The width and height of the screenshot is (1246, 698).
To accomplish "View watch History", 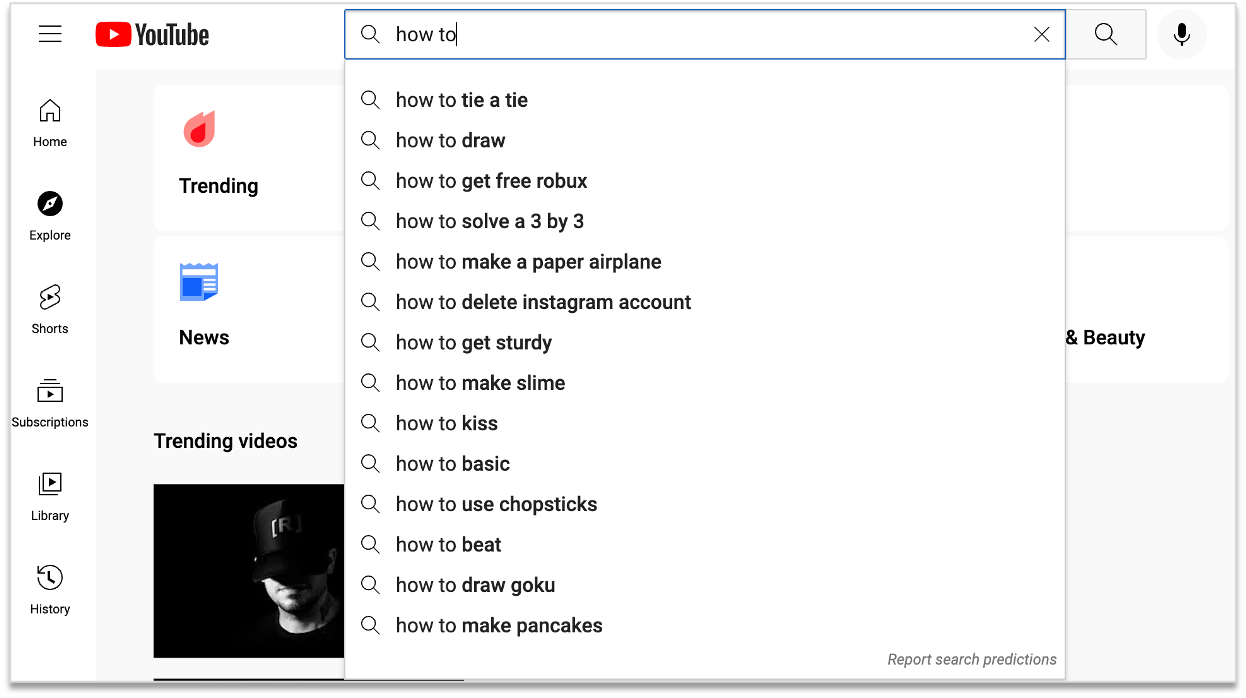I will [50, 578].
